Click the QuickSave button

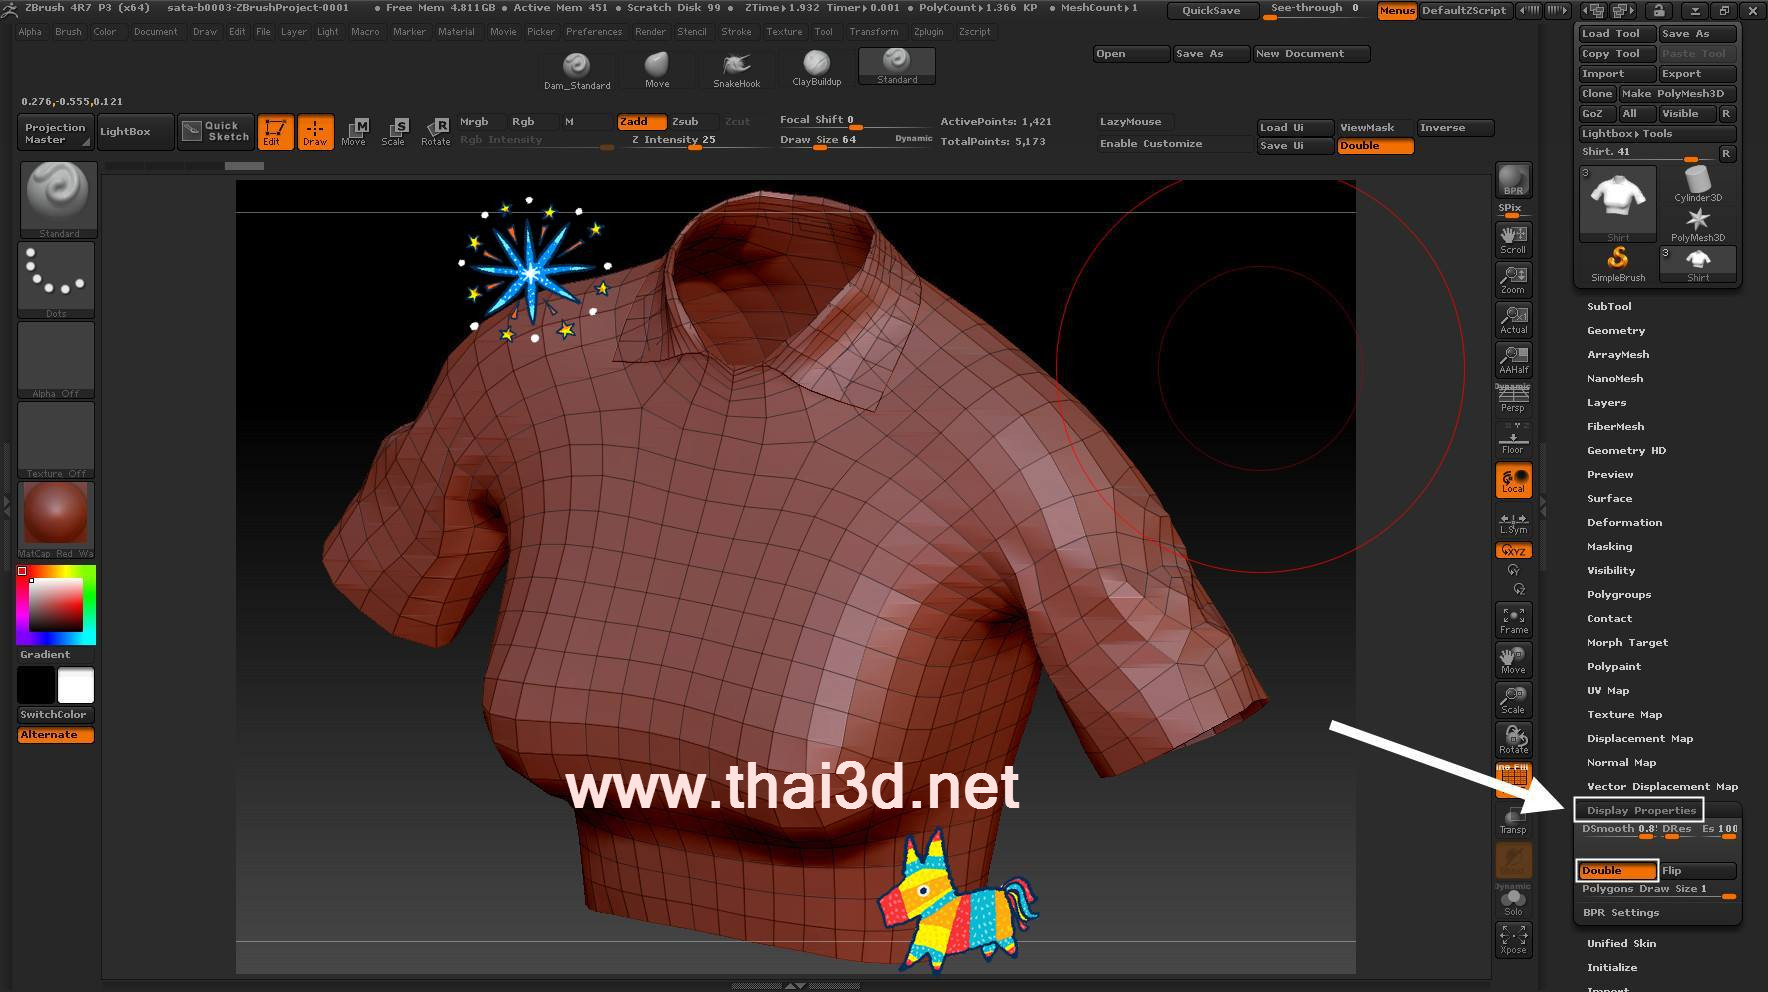[x=1210, y=11]
